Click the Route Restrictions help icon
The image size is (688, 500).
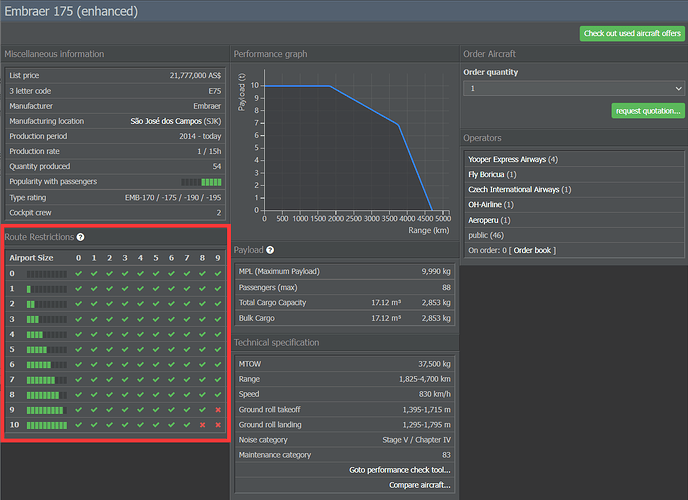point(80,237)
